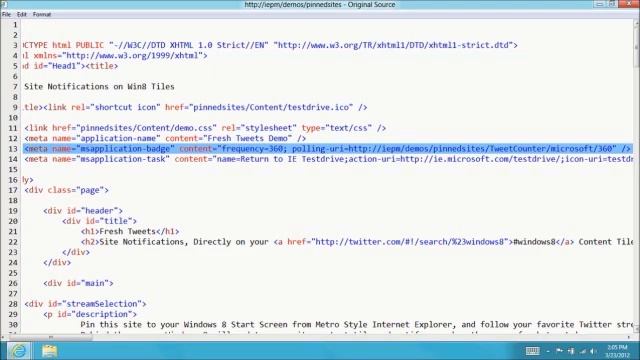The image size is (640, 360).
Task: Click the Internet Explorer taskbar icon
Action: click(x=18, y=351)
